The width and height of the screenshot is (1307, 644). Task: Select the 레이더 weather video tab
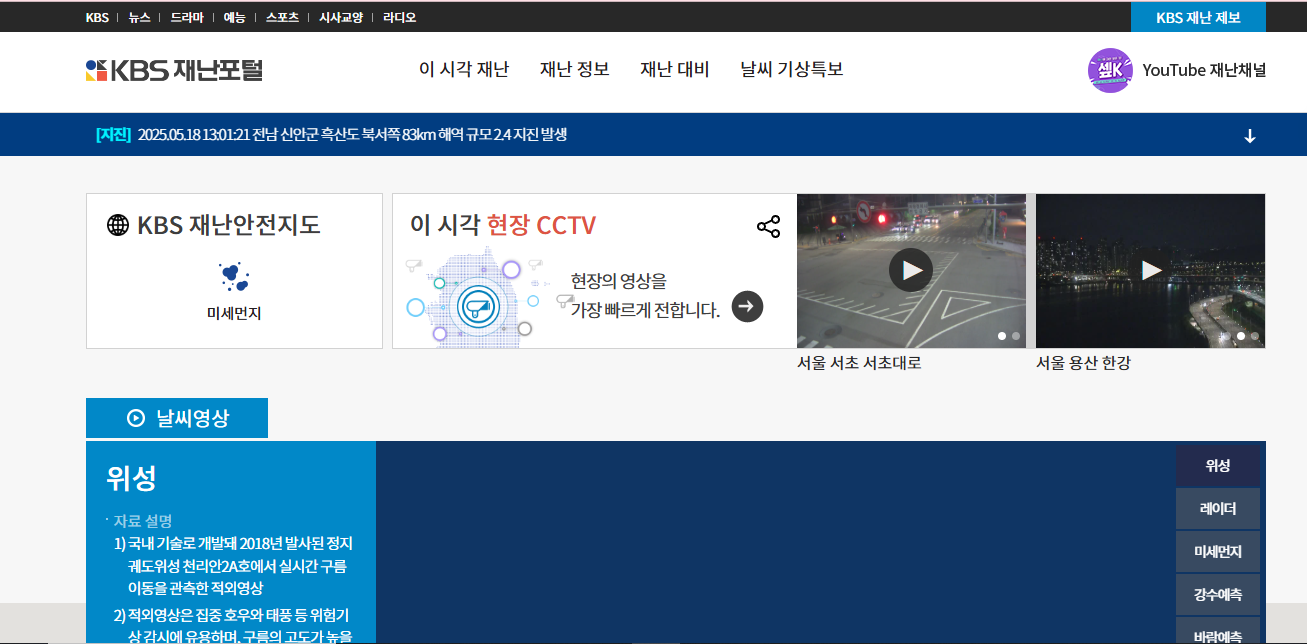point(1218,509)
